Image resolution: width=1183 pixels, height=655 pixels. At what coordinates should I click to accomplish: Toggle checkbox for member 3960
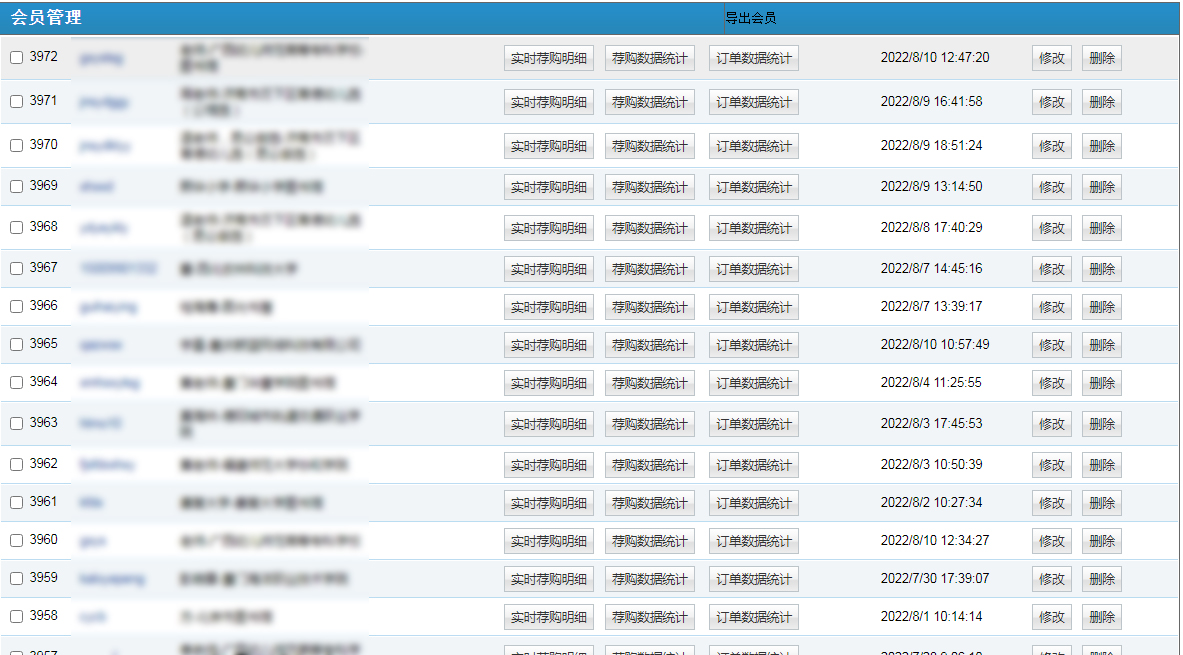click(16, 541)
